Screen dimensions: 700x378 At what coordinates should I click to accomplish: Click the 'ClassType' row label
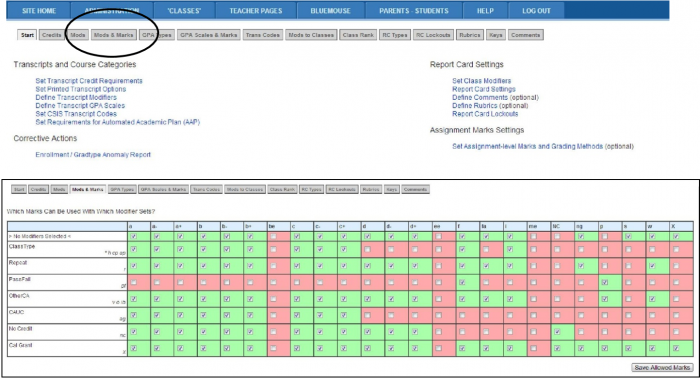[x=21, y=246]
